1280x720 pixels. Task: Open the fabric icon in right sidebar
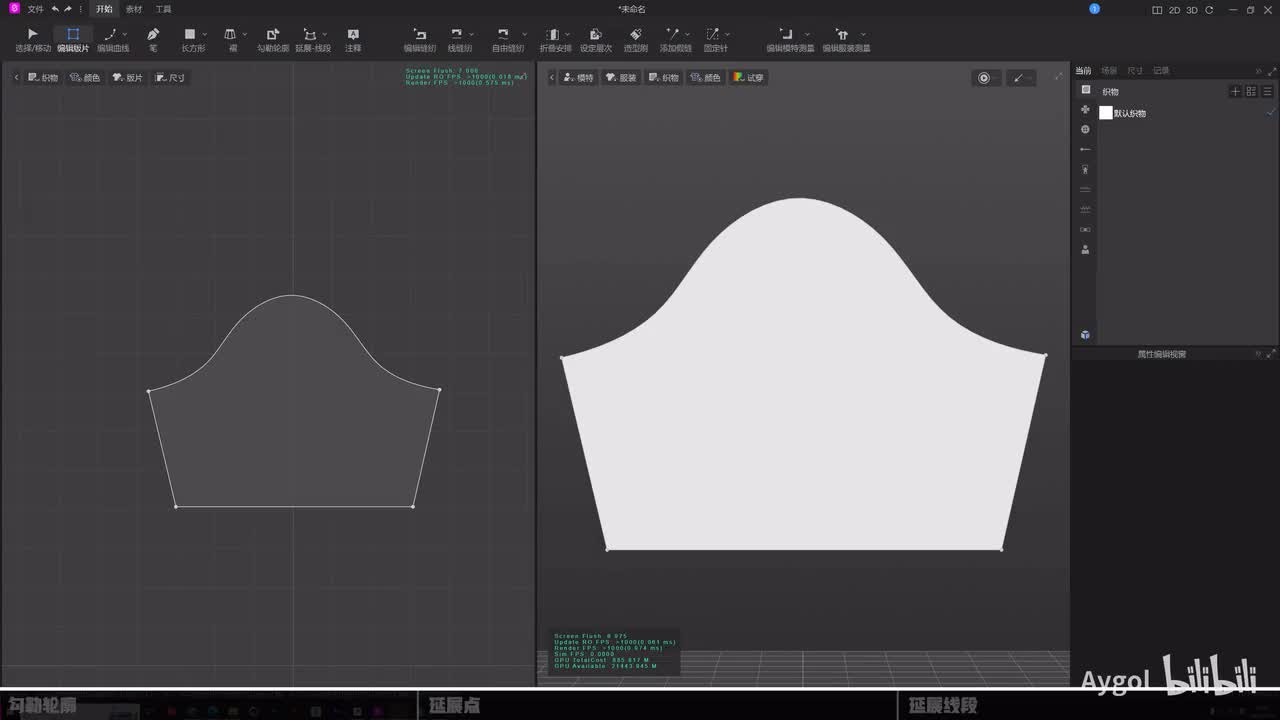[x=1085, y=90]
